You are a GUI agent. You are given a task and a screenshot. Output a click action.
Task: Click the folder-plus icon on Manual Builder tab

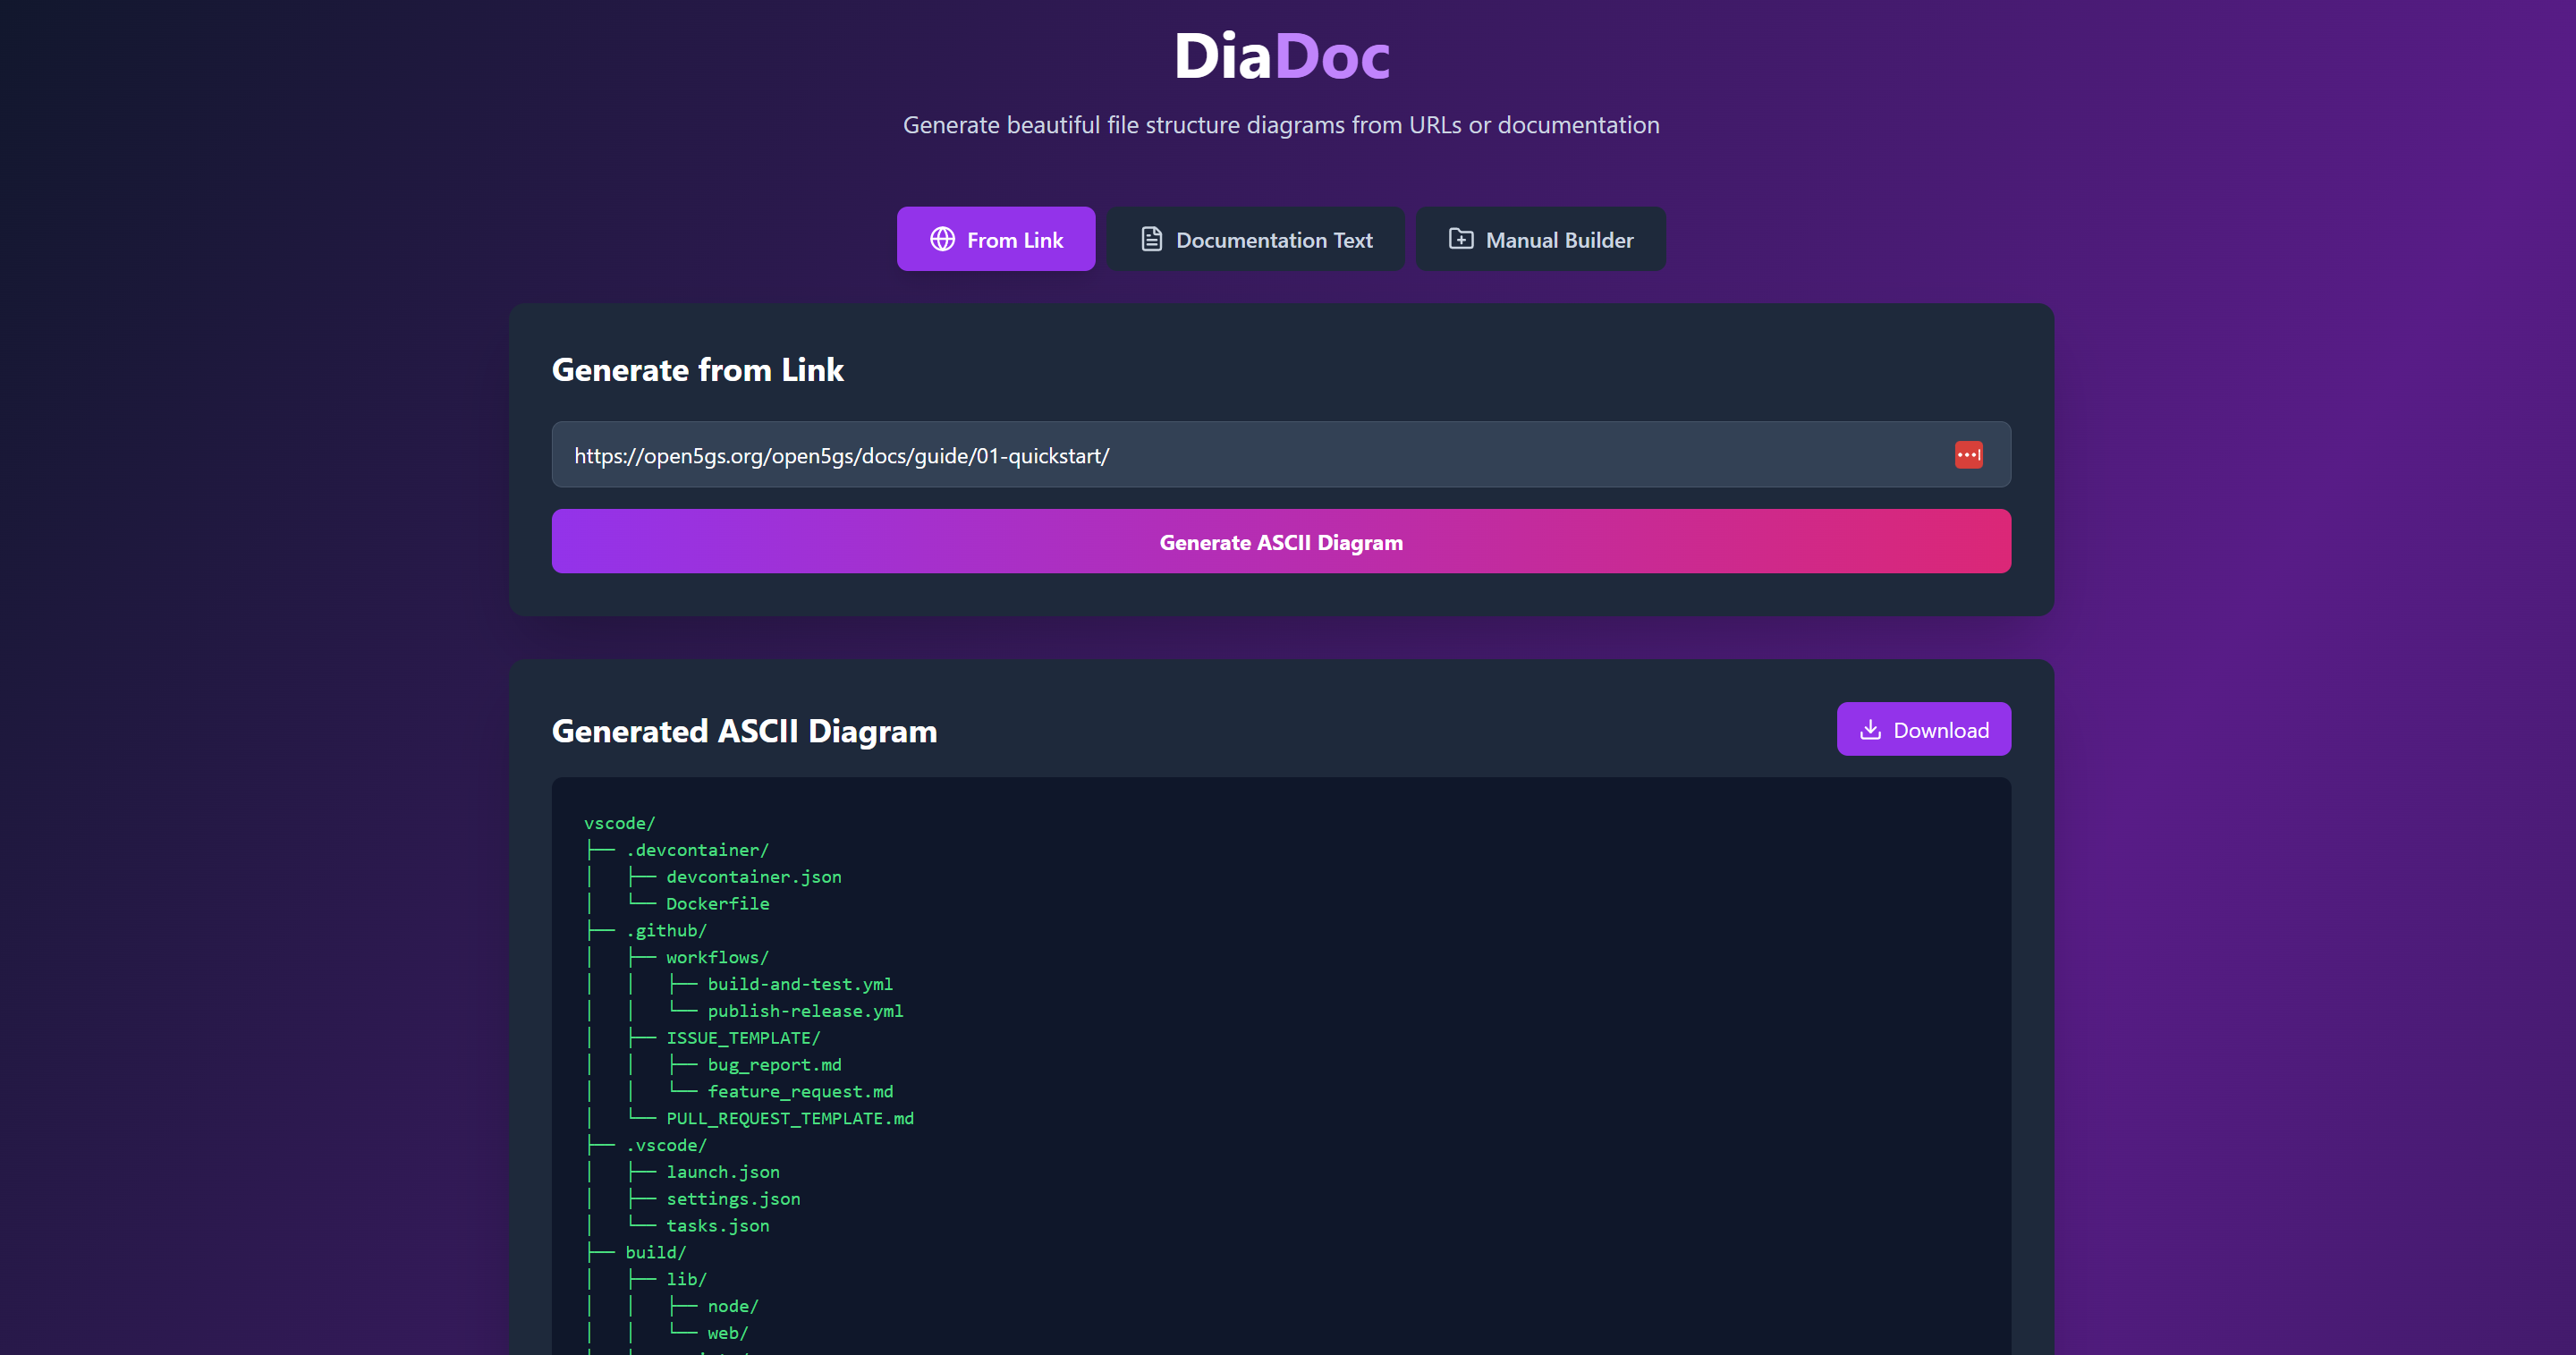(1460, 239)
